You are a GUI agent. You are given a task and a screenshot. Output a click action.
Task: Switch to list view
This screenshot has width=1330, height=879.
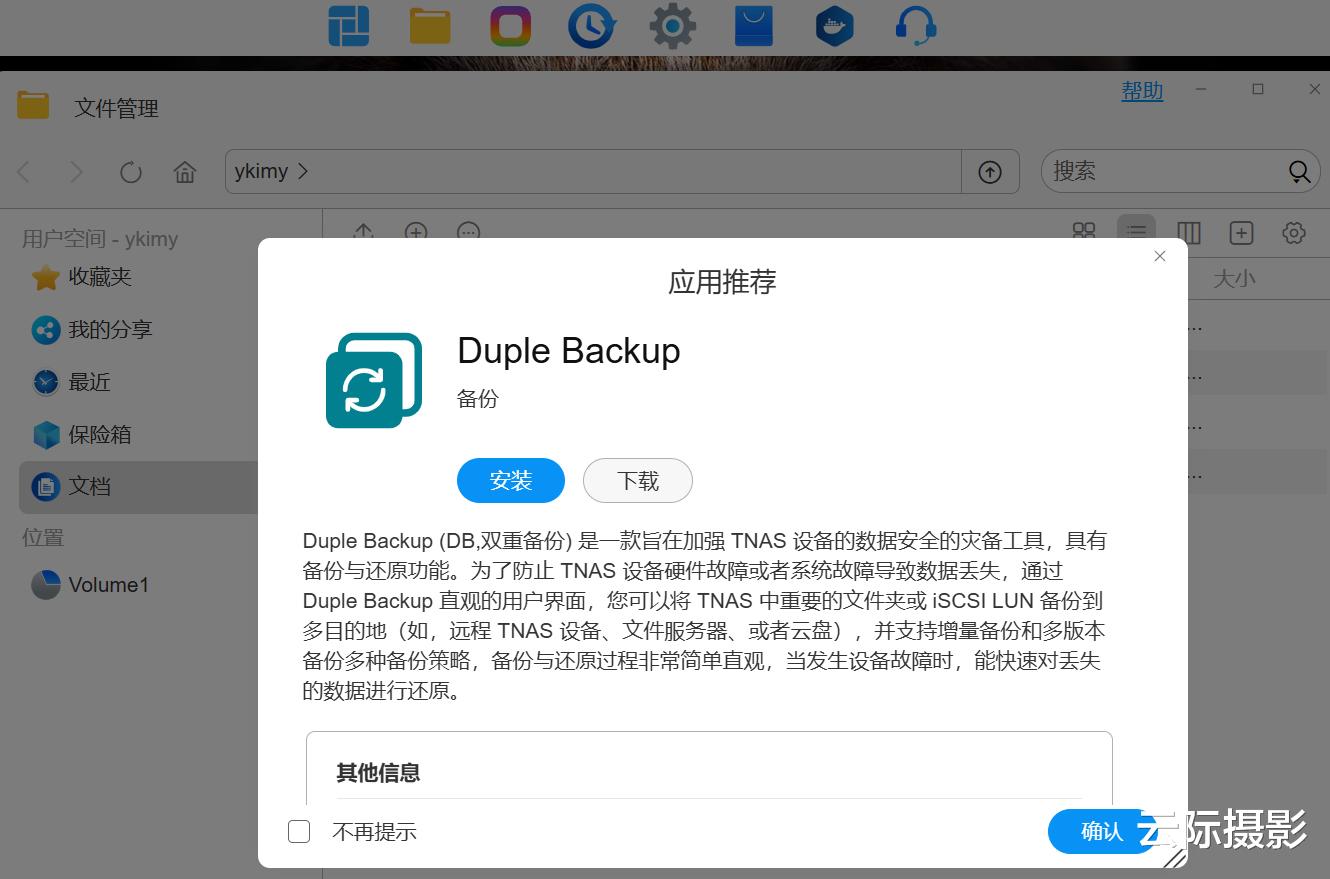click(1136, 233)
